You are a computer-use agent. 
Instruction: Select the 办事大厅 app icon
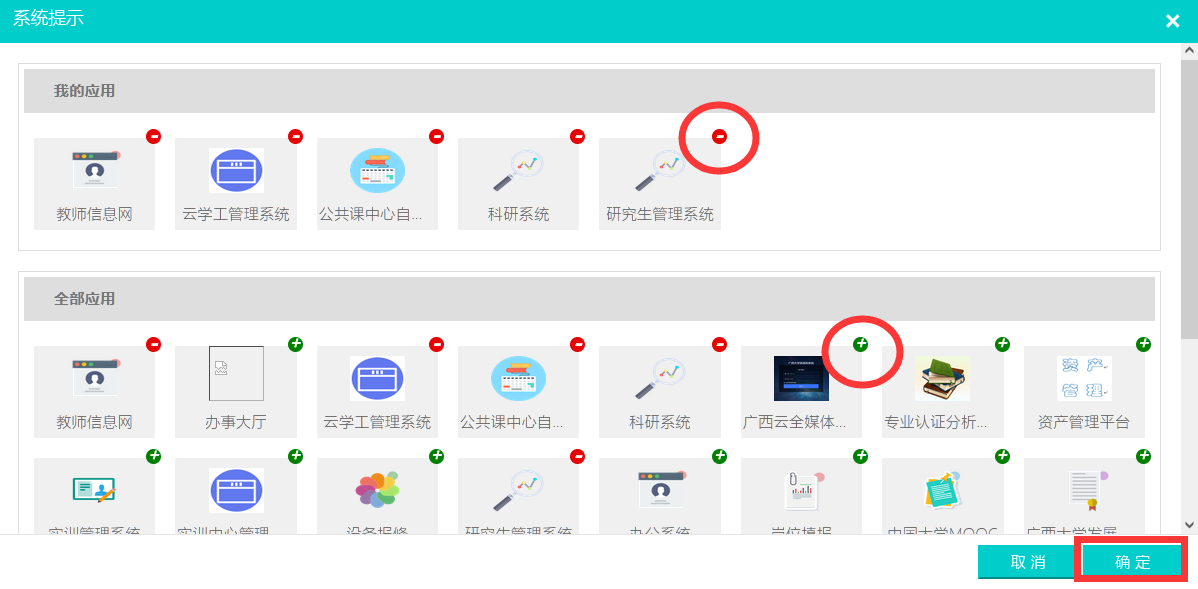pyautogui.click(x=236, y=374)
